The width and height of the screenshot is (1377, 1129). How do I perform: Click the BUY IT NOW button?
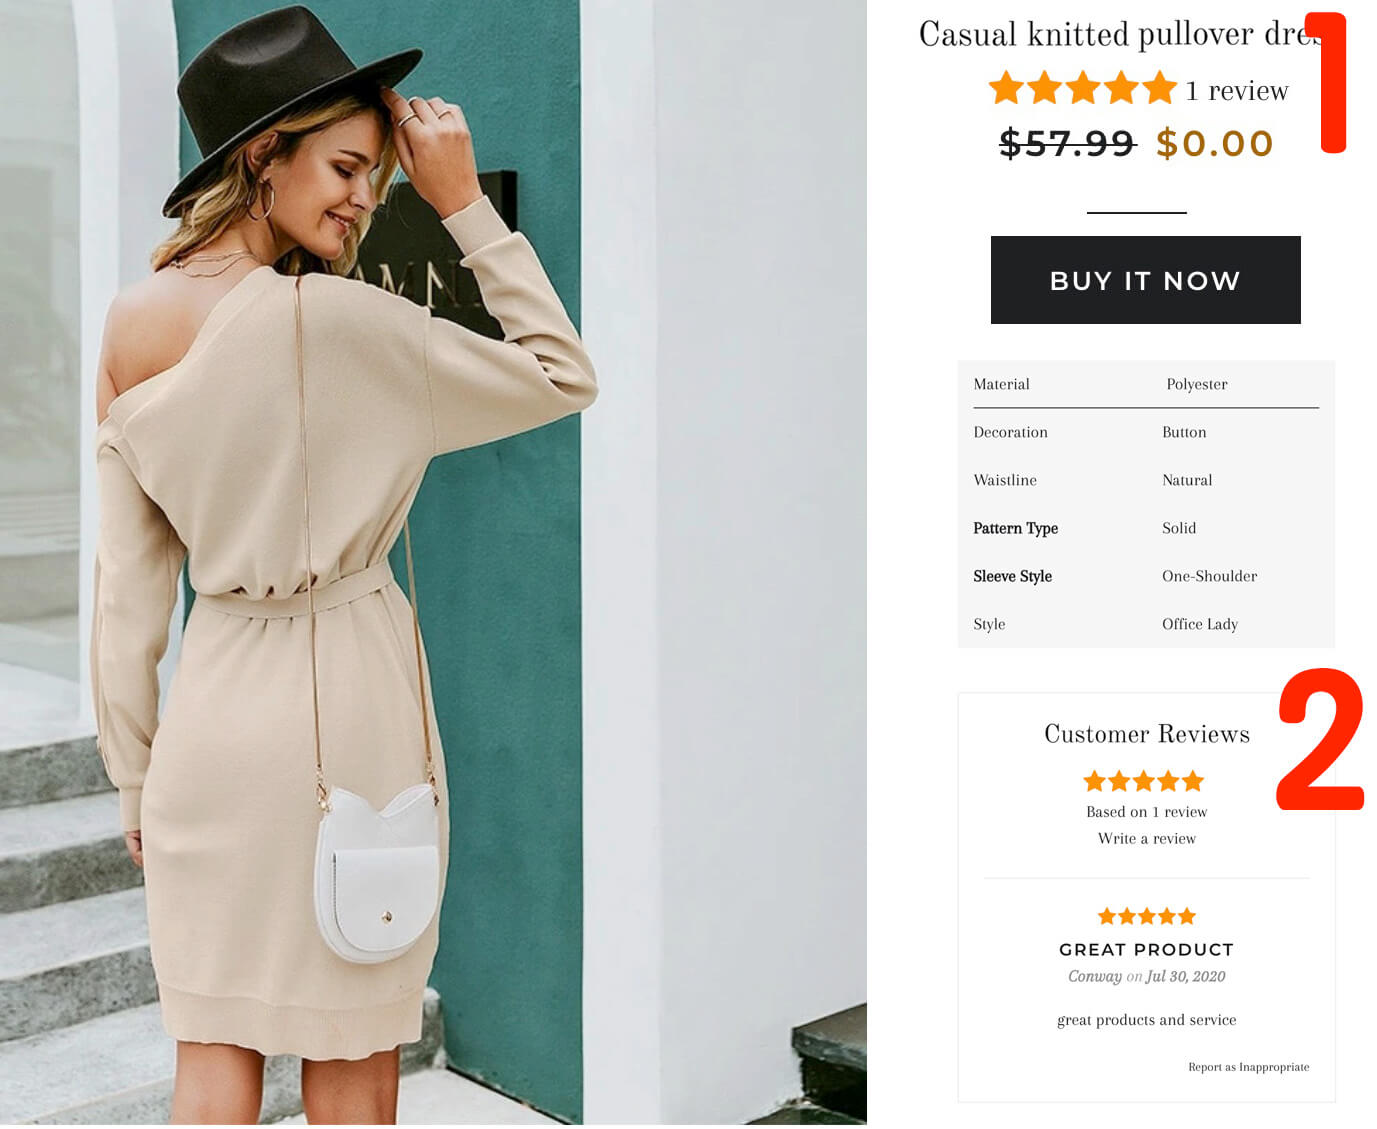point(1145,280)
